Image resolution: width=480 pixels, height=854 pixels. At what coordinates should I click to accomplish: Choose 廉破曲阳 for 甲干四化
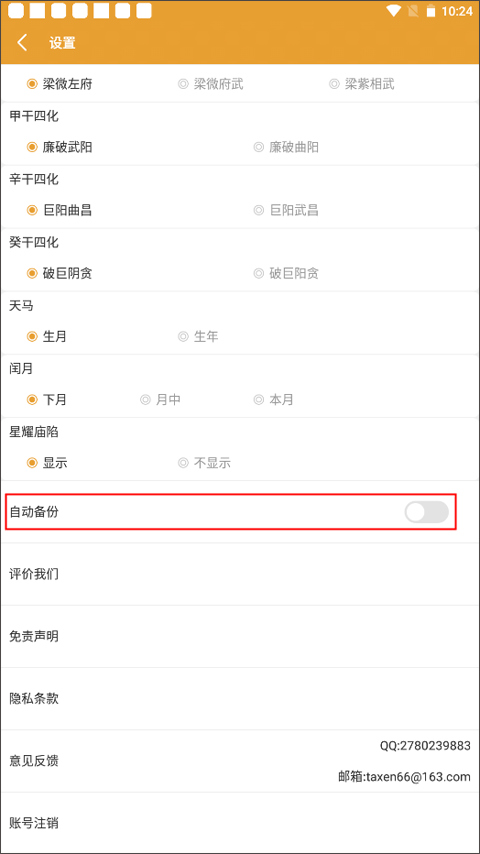286,147
